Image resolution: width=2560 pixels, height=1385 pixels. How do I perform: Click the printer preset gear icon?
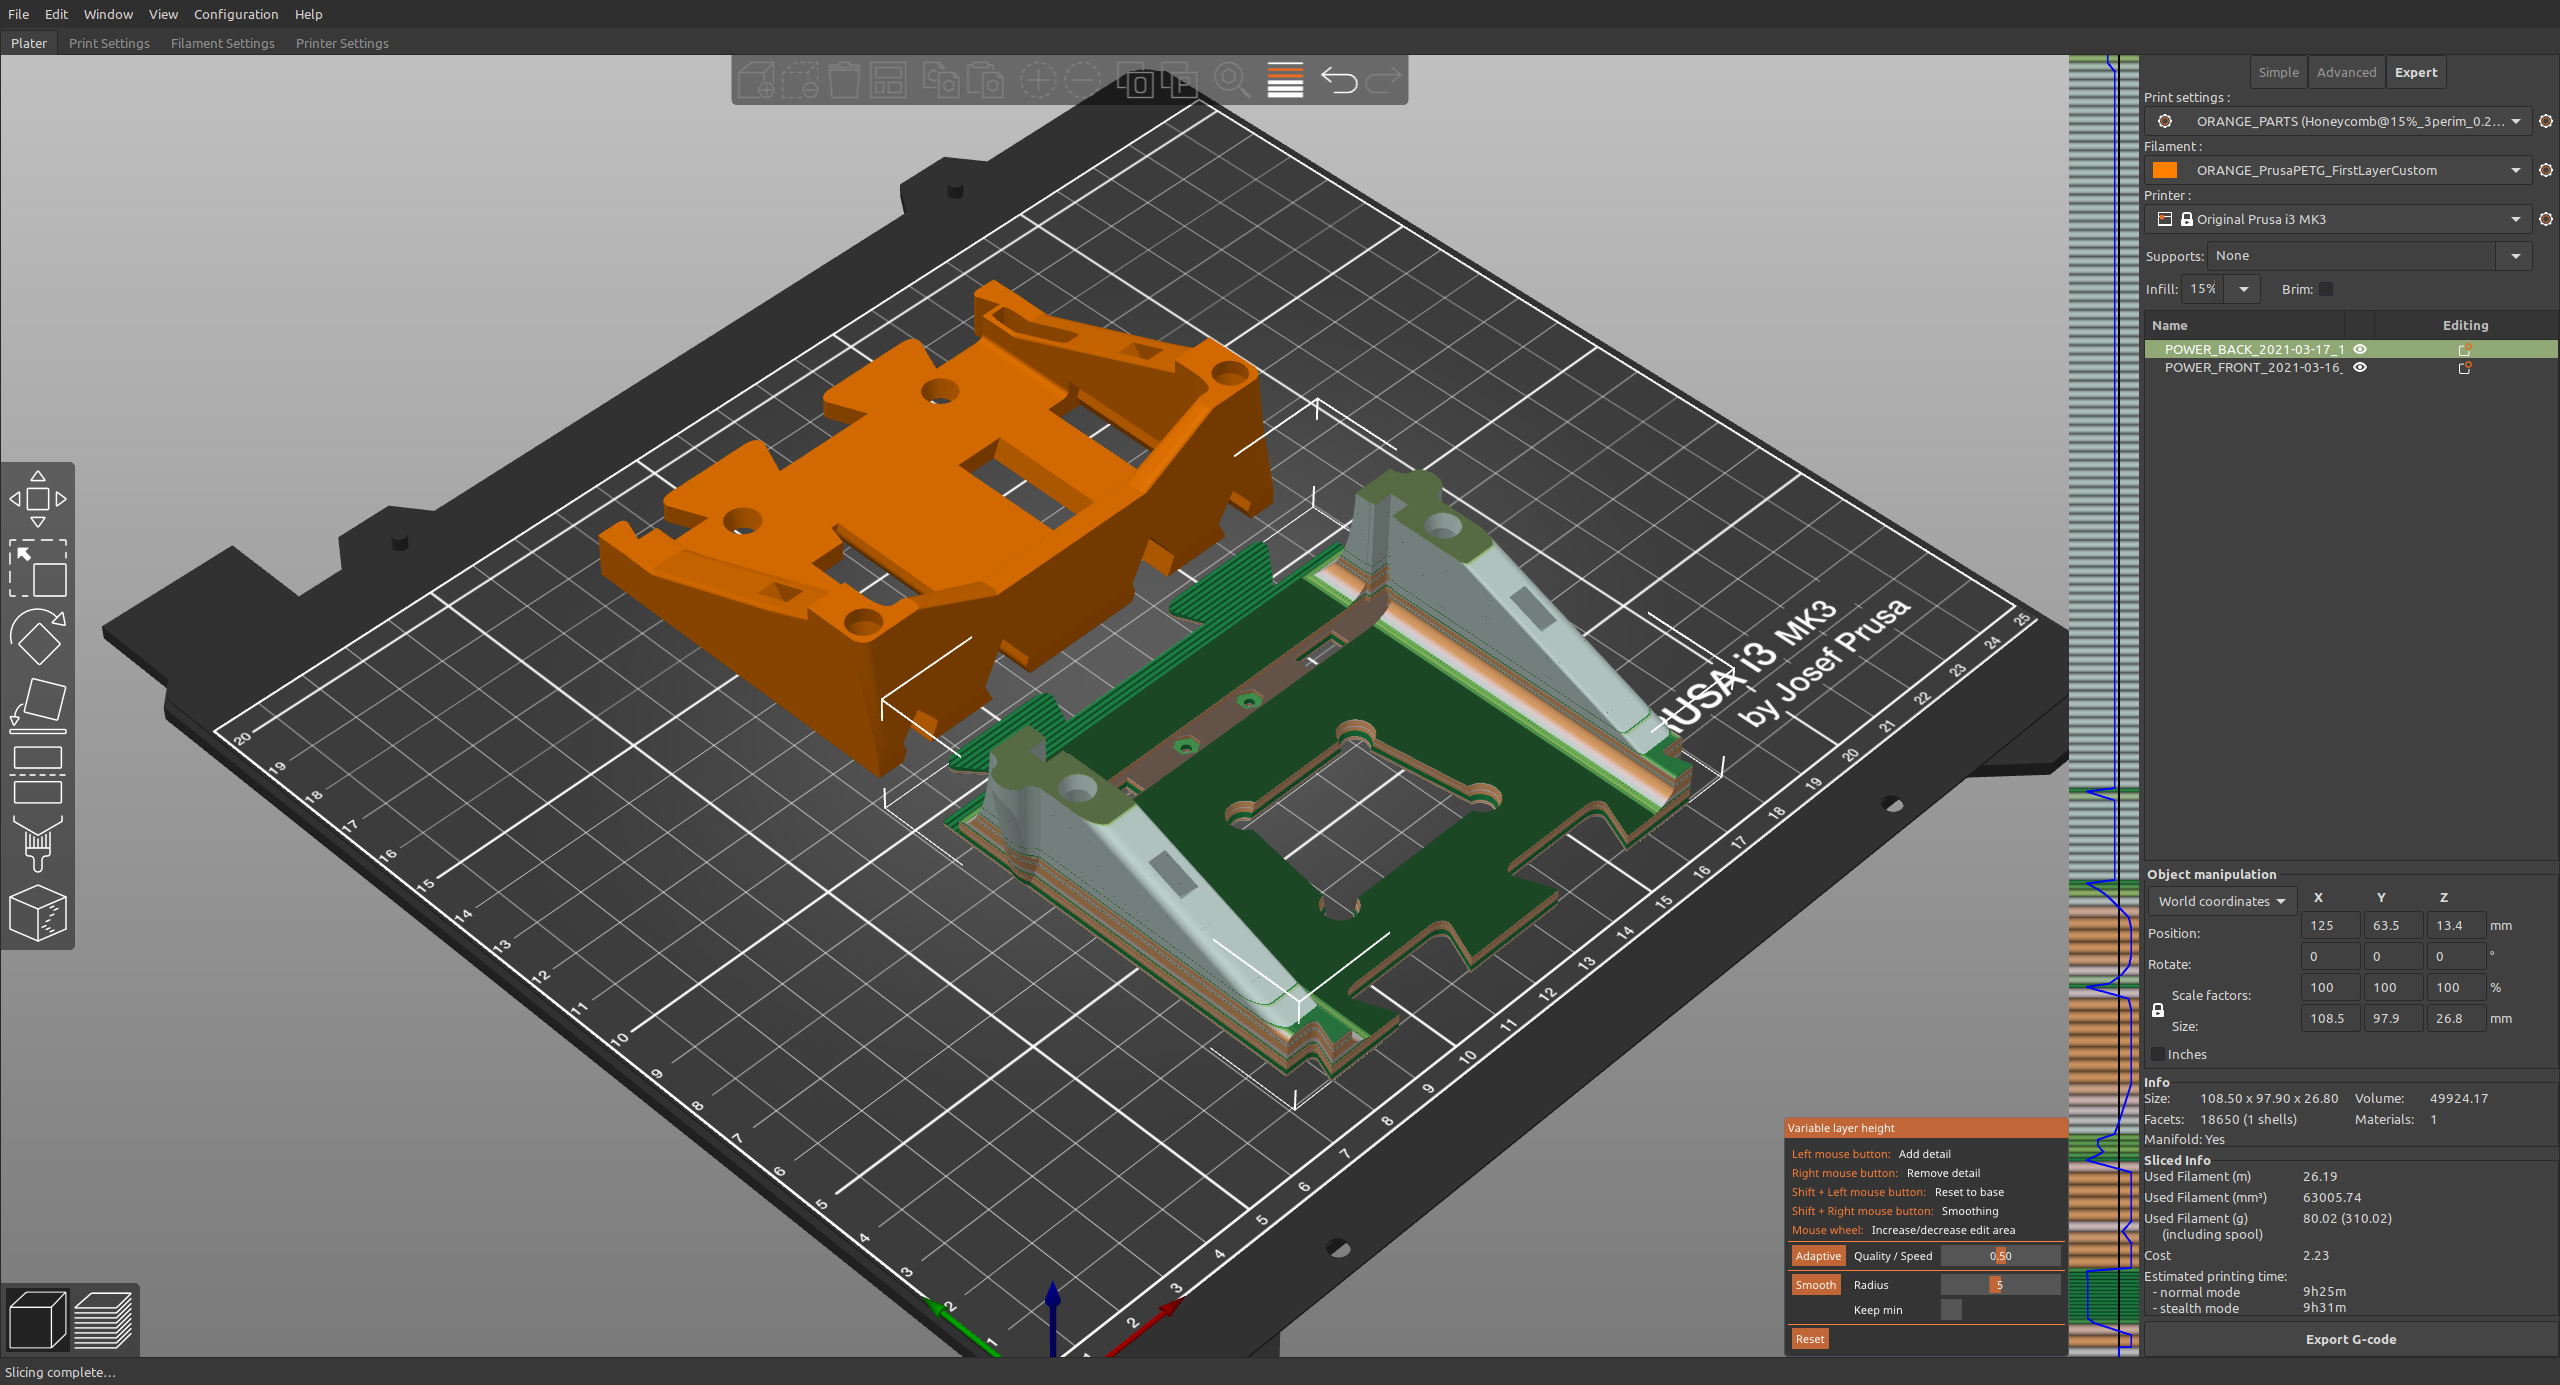[2546, 219]
